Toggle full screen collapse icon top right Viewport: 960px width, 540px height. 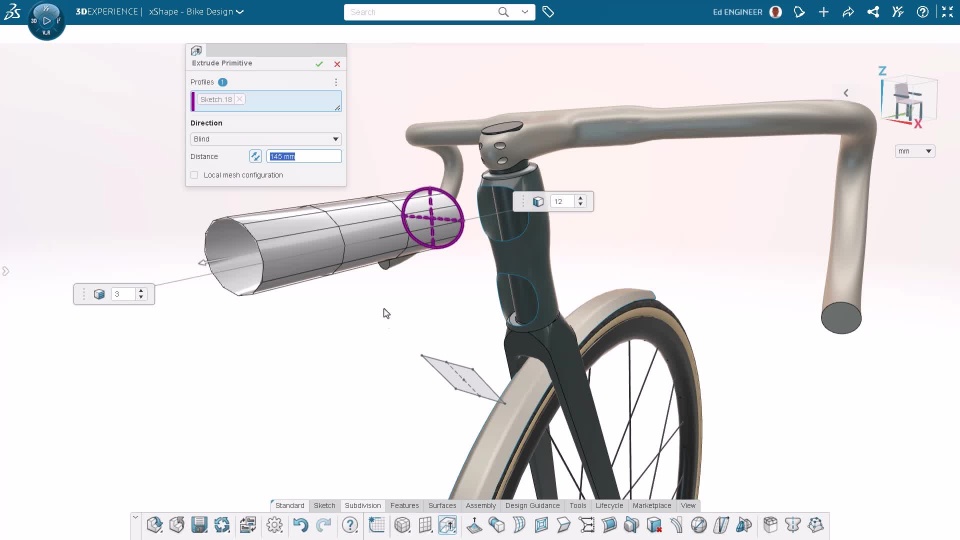click(x=947, y=12)
